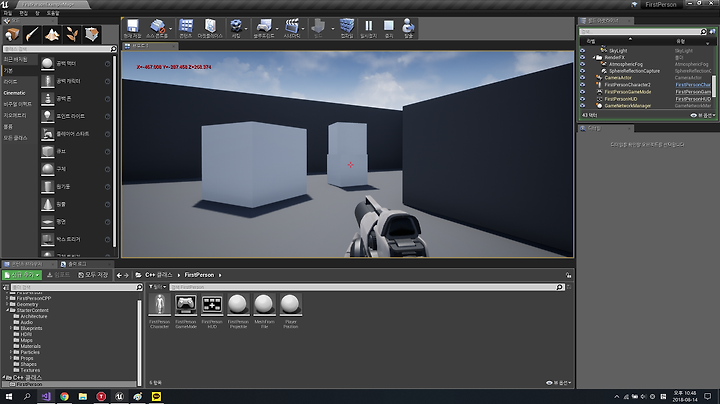720x404 pixels.
Task: Open Visual Studio from the taskbar
Action: [x=46, y=396]
